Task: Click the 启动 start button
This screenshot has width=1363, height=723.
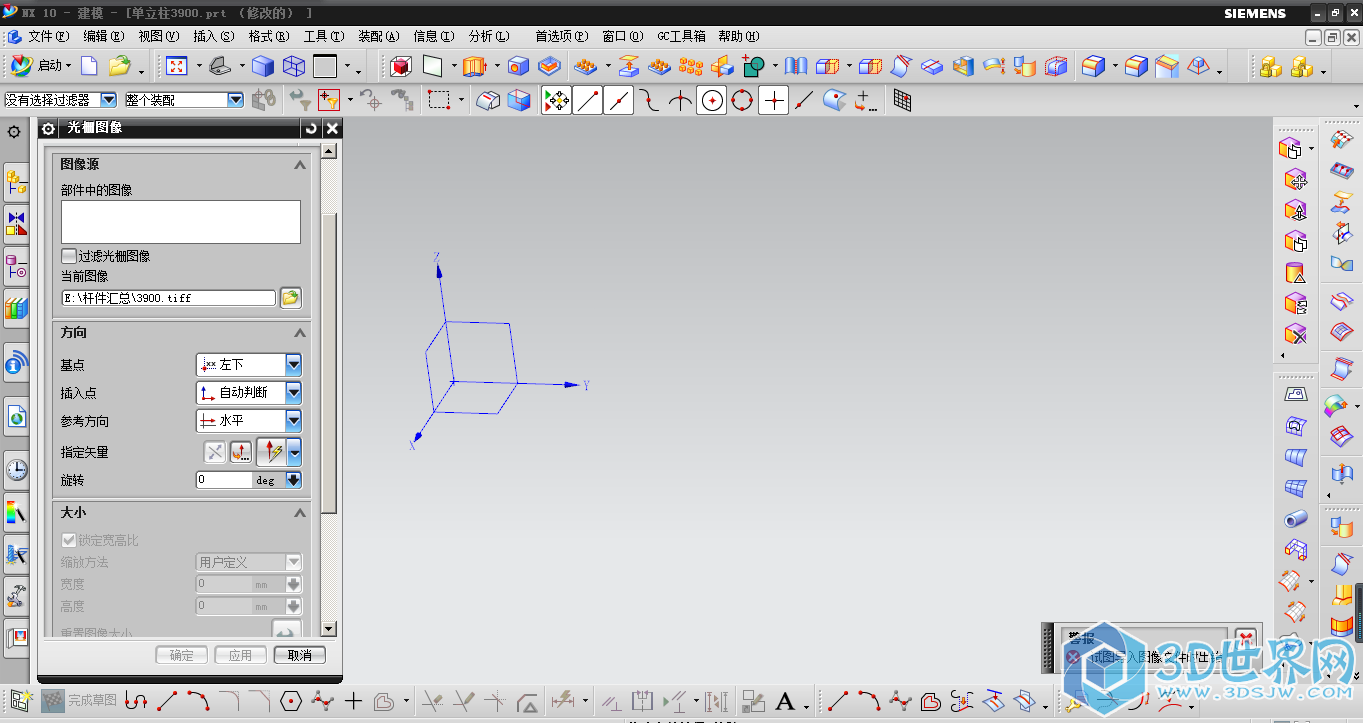Action: pos(41,67)
